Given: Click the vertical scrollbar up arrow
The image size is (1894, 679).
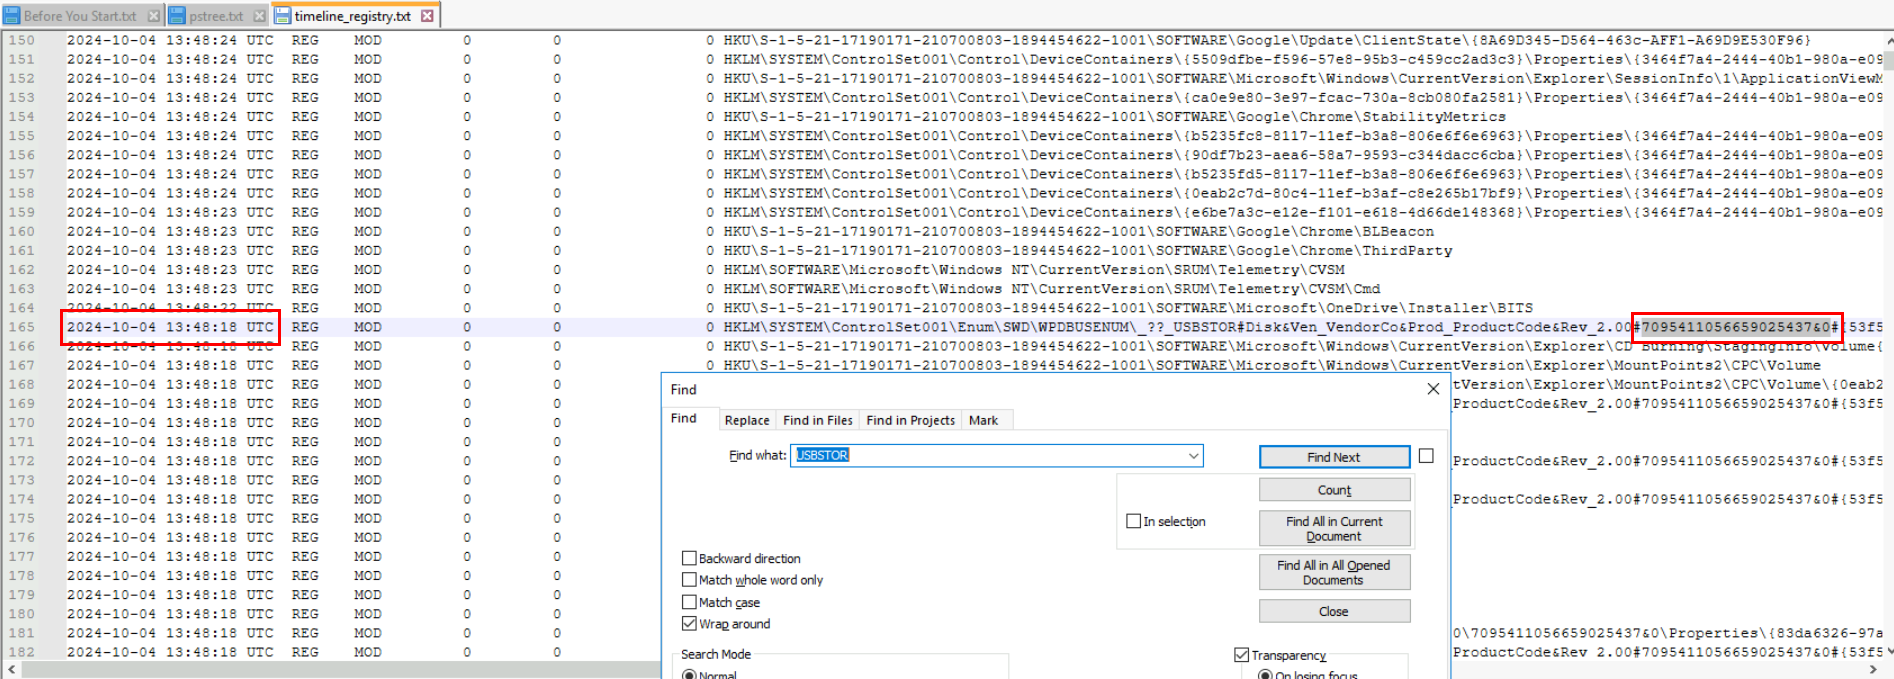Looking at the screenshot, I should [x=1888, y=40].
